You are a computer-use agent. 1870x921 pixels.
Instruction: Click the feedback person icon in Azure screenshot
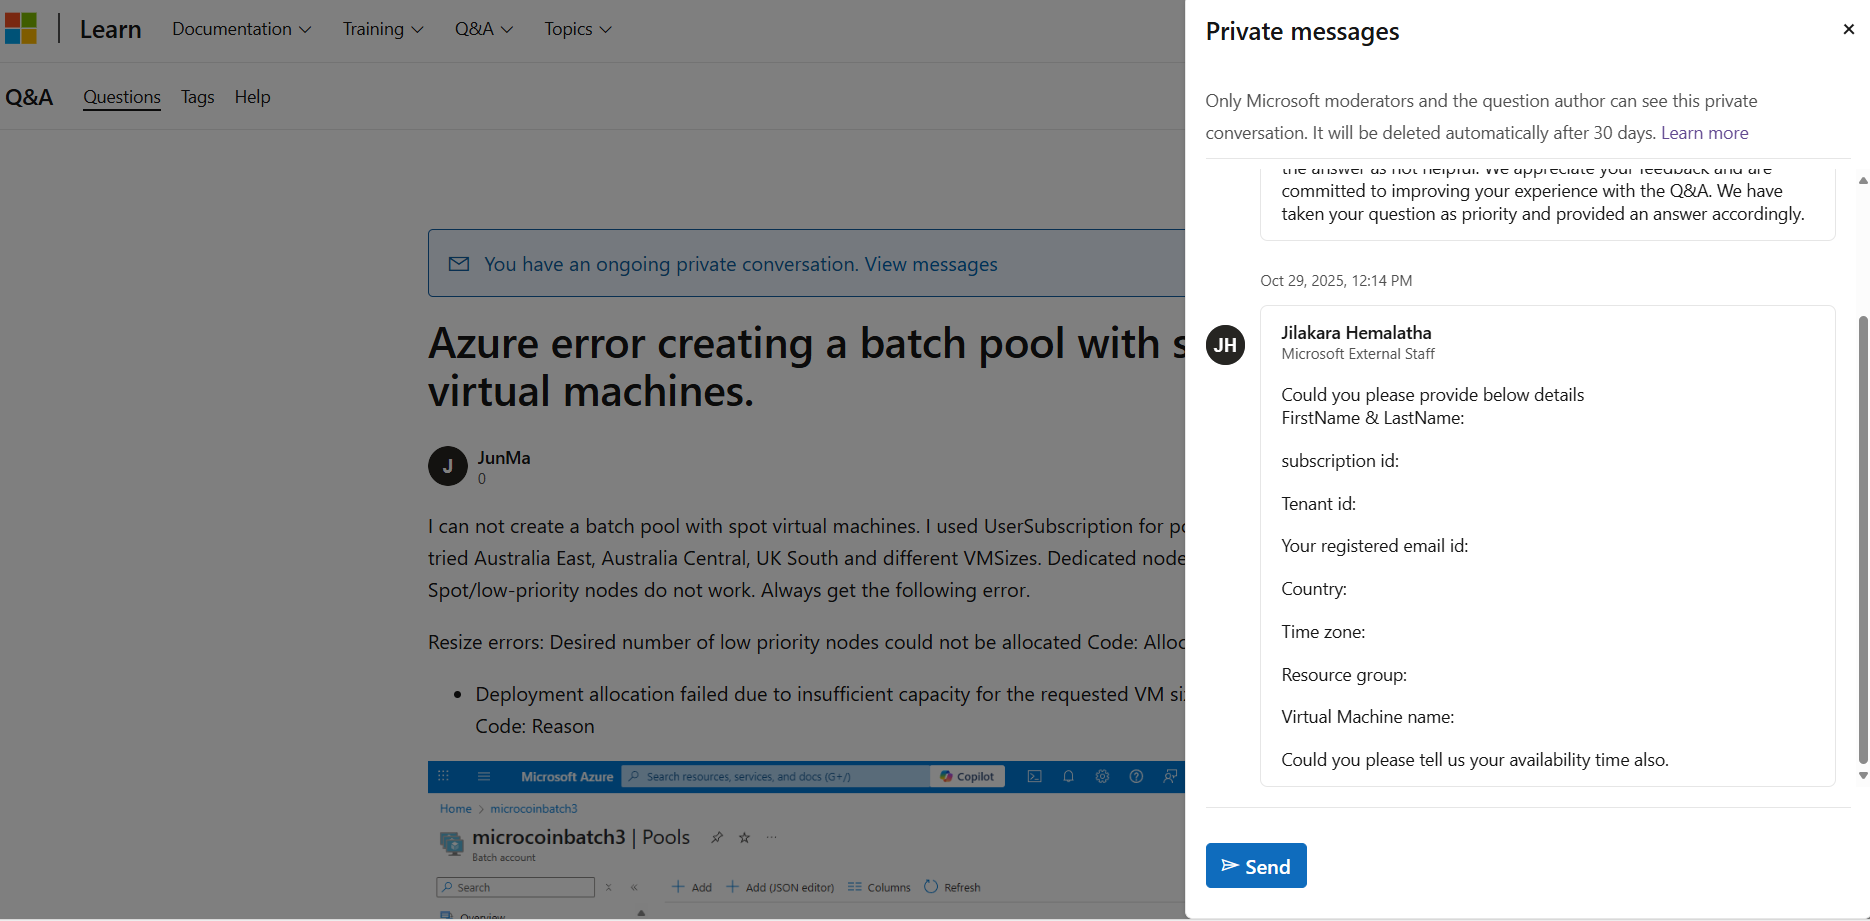coord(1170,776)
